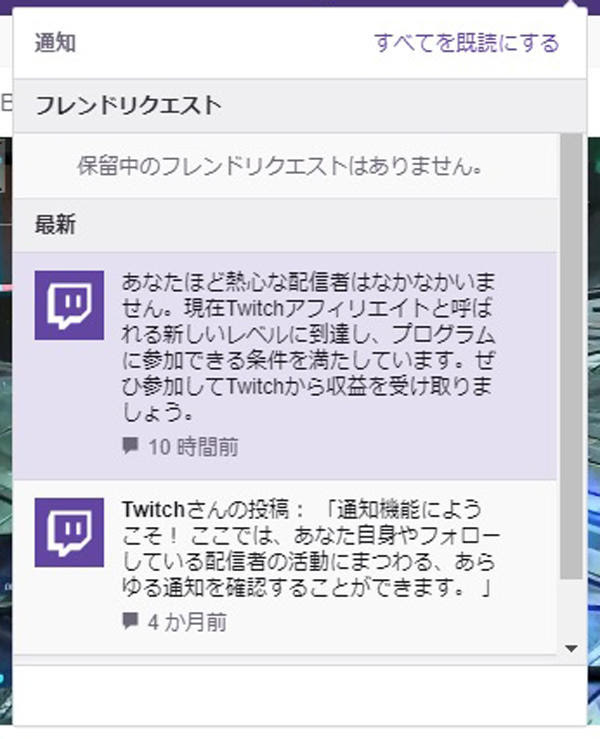
Task: Click speech bubble icon beside 4 か月前
Action: 130,621
